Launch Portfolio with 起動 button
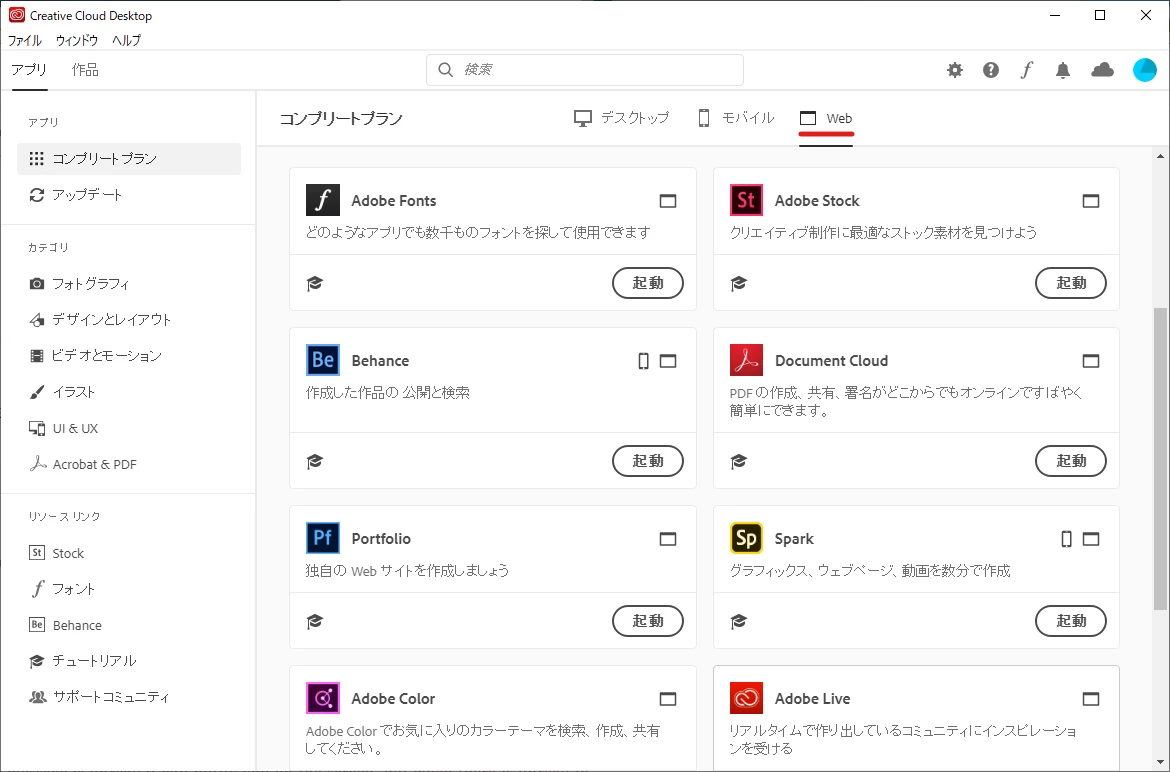The image size is (1170, 772). tap(648, 621)
